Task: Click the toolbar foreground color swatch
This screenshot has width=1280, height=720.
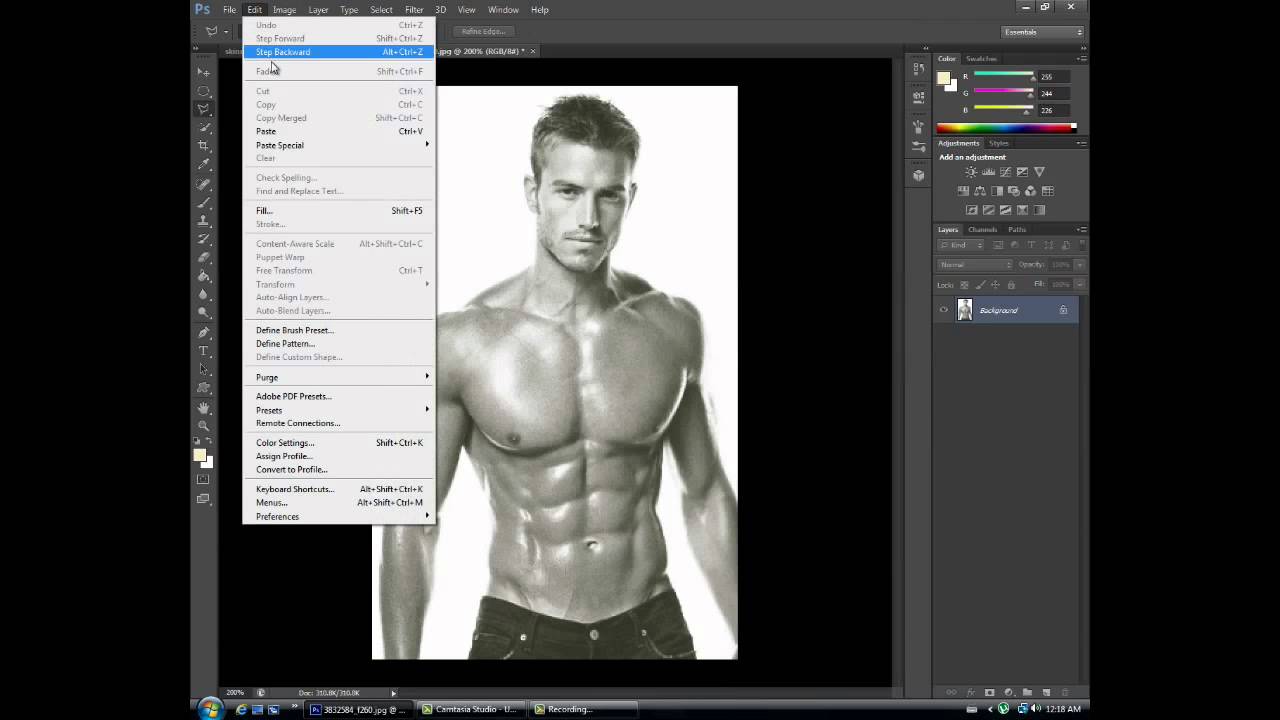Action: click(200, 456)
